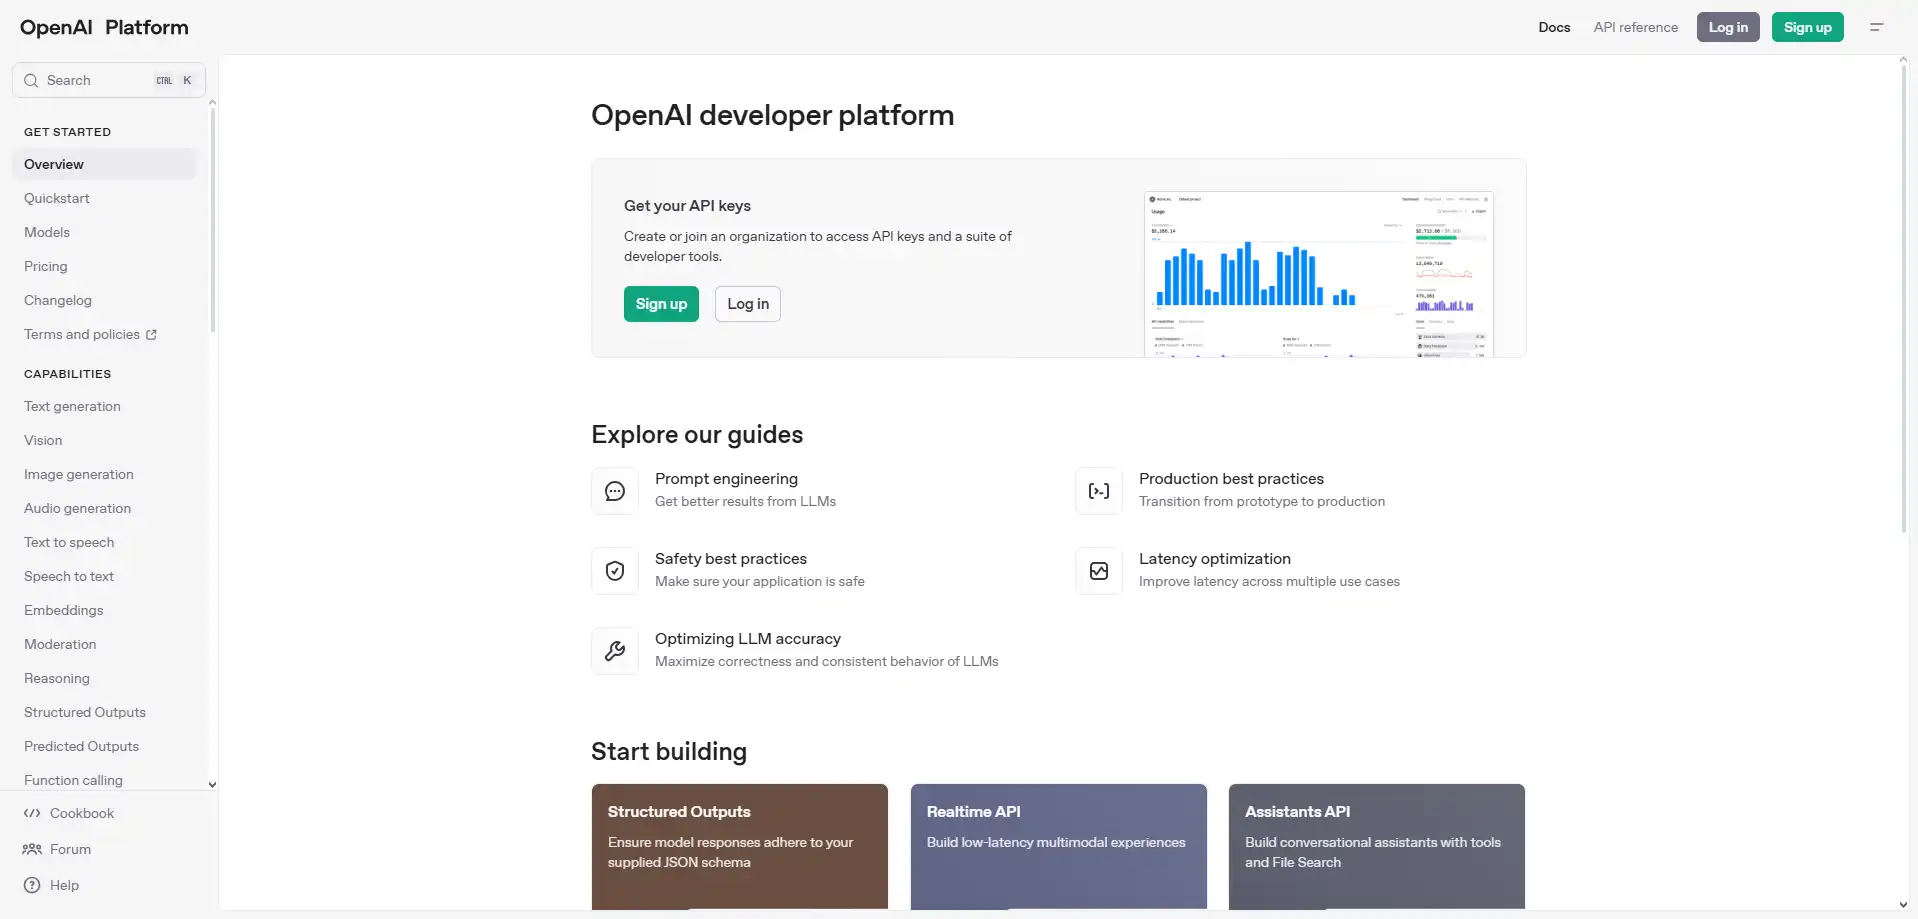1918x919 pixels.
Task: Open Text generation in the sidebar
Action: point(72,407)
